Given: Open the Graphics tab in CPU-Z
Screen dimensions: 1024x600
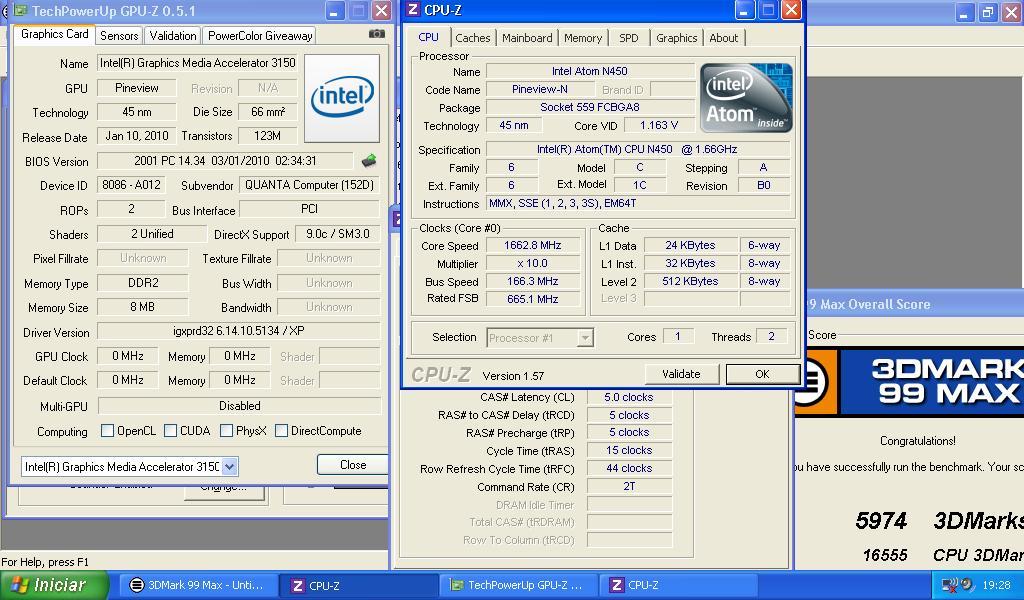Looking at the screenshot, I should [677, 38].
